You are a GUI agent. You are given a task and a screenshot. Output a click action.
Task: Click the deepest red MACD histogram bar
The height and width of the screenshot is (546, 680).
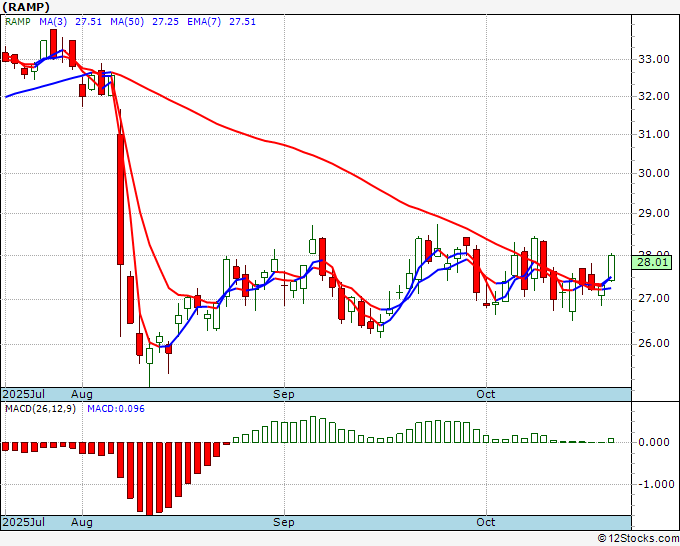[x=150, y=479]
